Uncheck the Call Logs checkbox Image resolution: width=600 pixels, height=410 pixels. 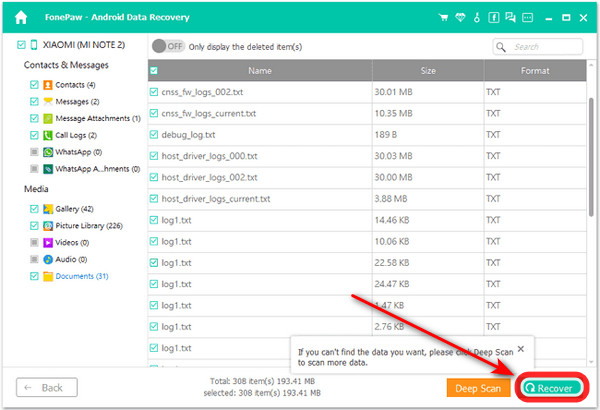coord(34,135)
